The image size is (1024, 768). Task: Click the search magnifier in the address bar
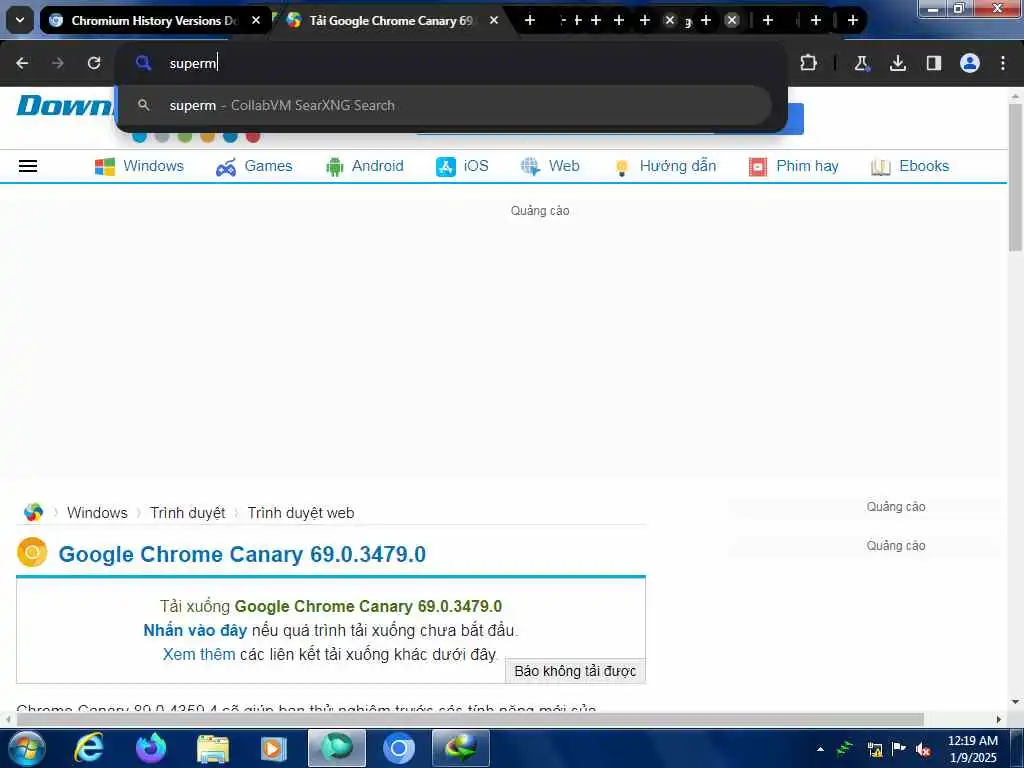click(144, 63)
